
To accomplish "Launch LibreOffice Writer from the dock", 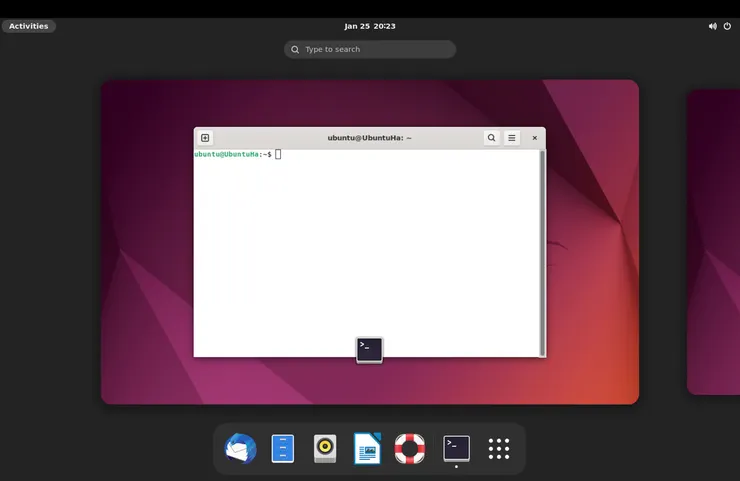I will (x=367, y=448).
